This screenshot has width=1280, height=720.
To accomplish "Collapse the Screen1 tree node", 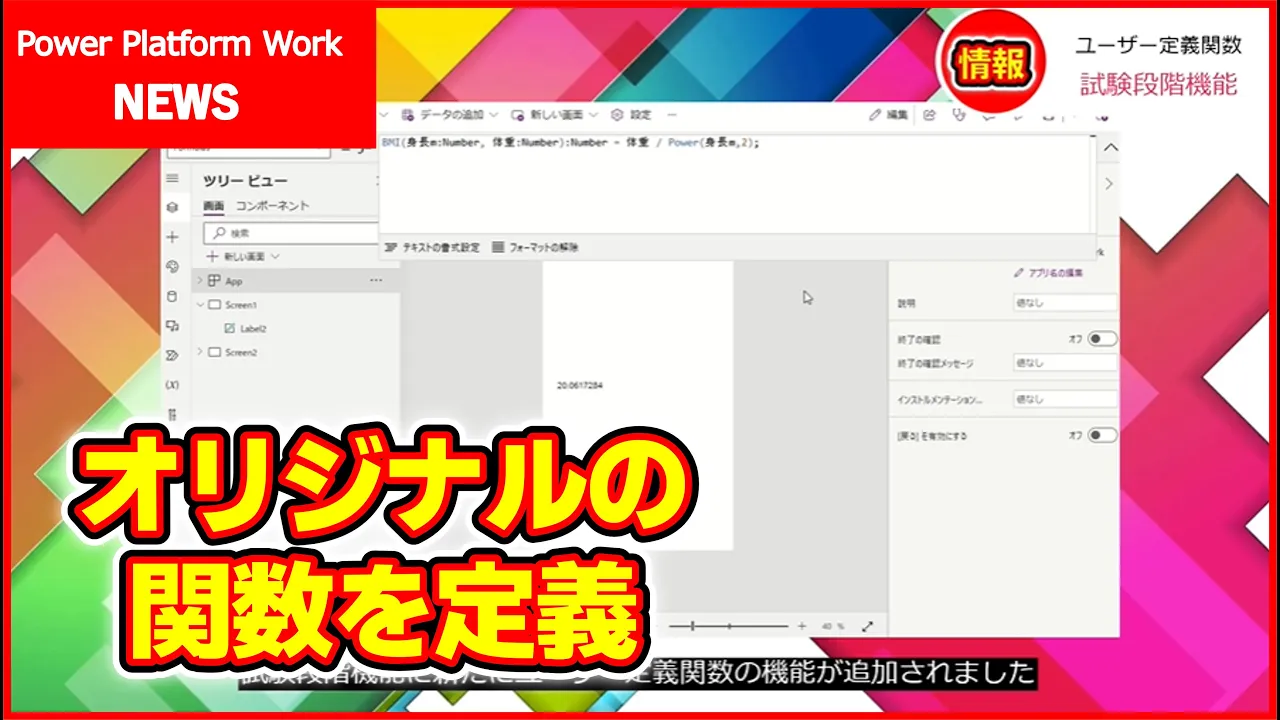I will tap(200, 305).
